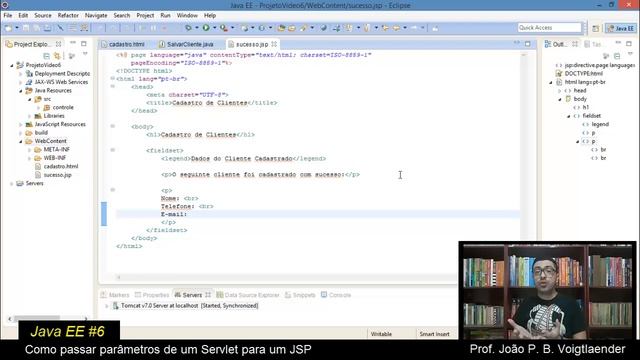Image resolution: width=640 pixels, height=360 pixels.
Task: Click the Open Perspective icon beside Java EE
Action: (596, 28)
